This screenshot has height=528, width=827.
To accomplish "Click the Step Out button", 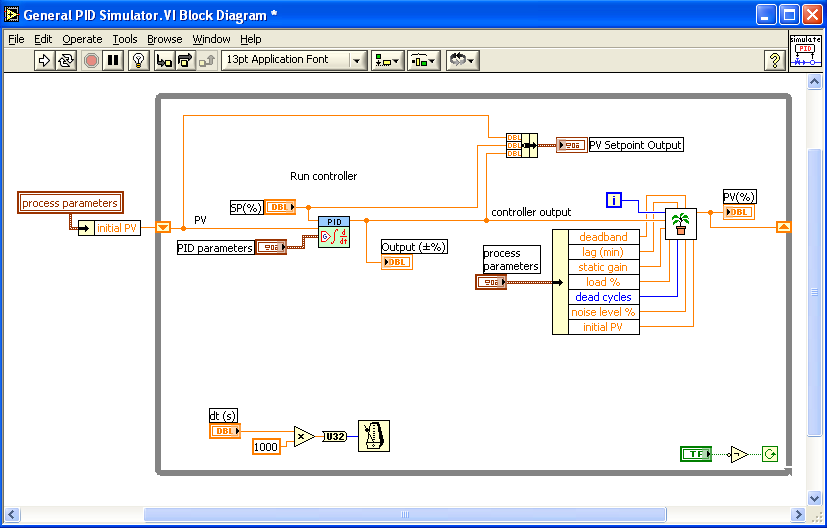I will [206, 60].
